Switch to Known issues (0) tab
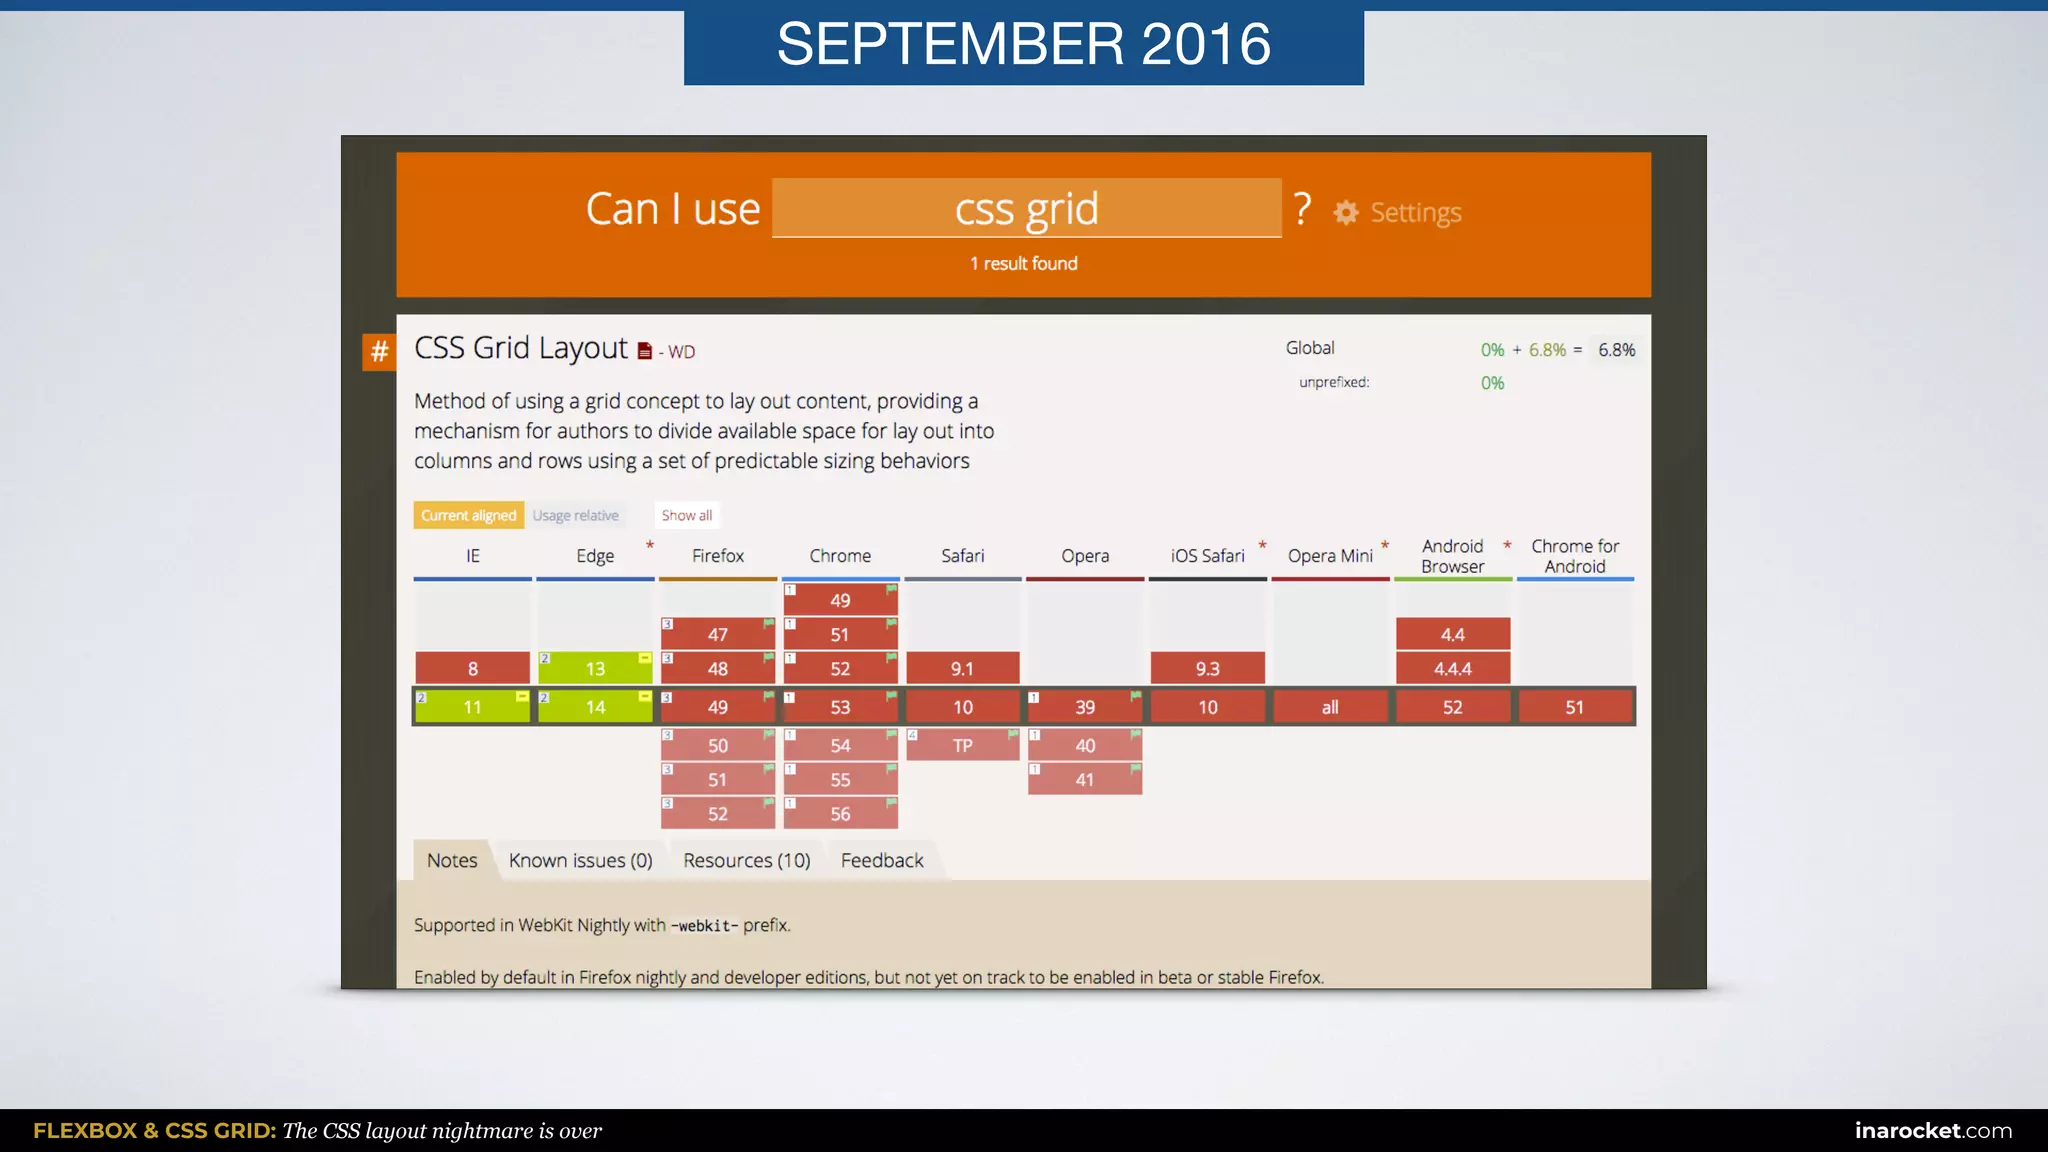The width and height of the screenshot is (2048, 1152). pyautogui.click(x=580, y=860)
